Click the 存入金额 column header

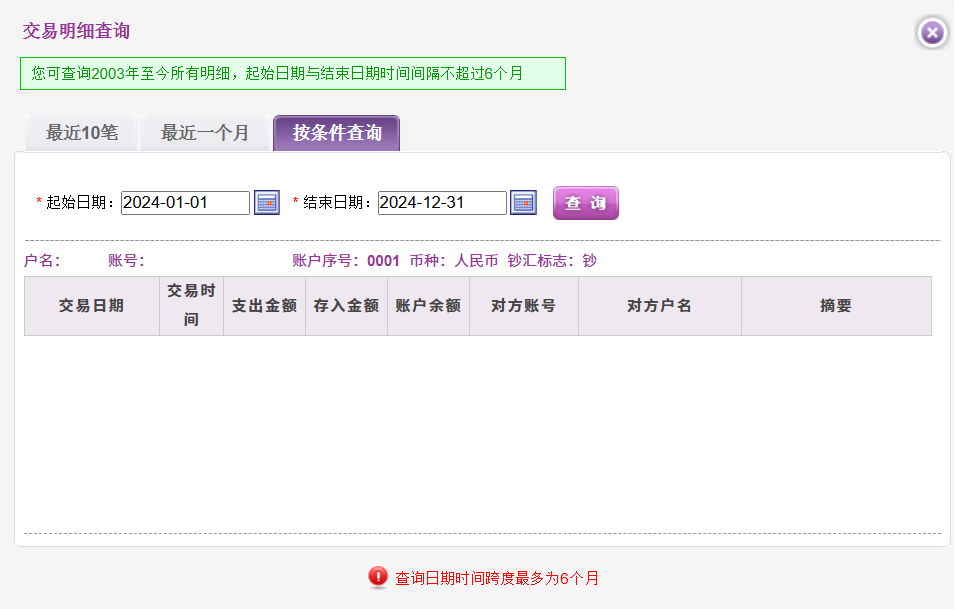[x=346, y=306]
